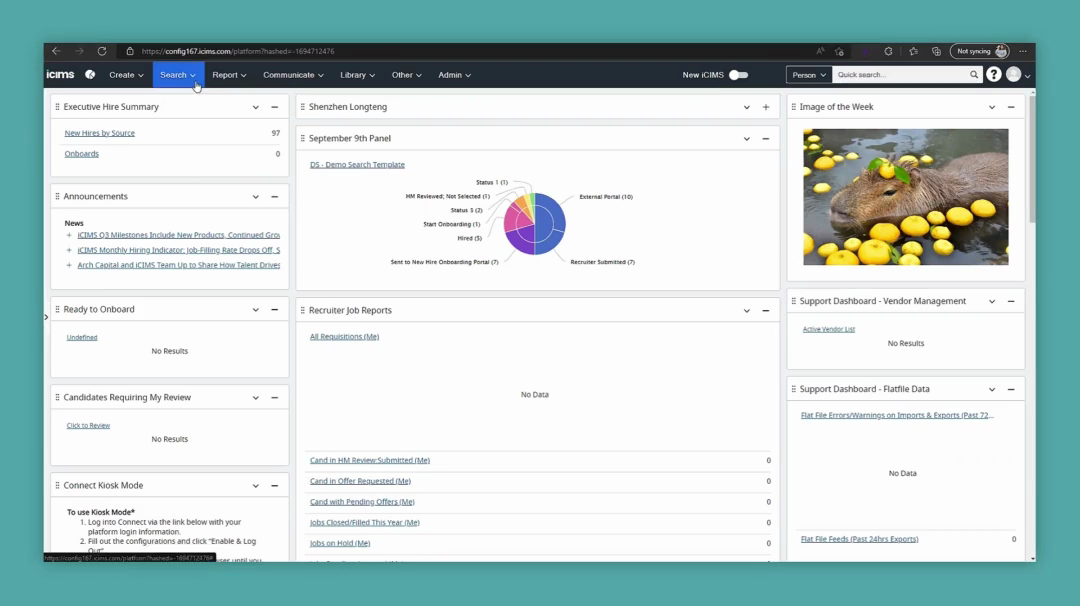Open the Create menu
This screenshot has width=1080, height=606.
click(126, 74)
